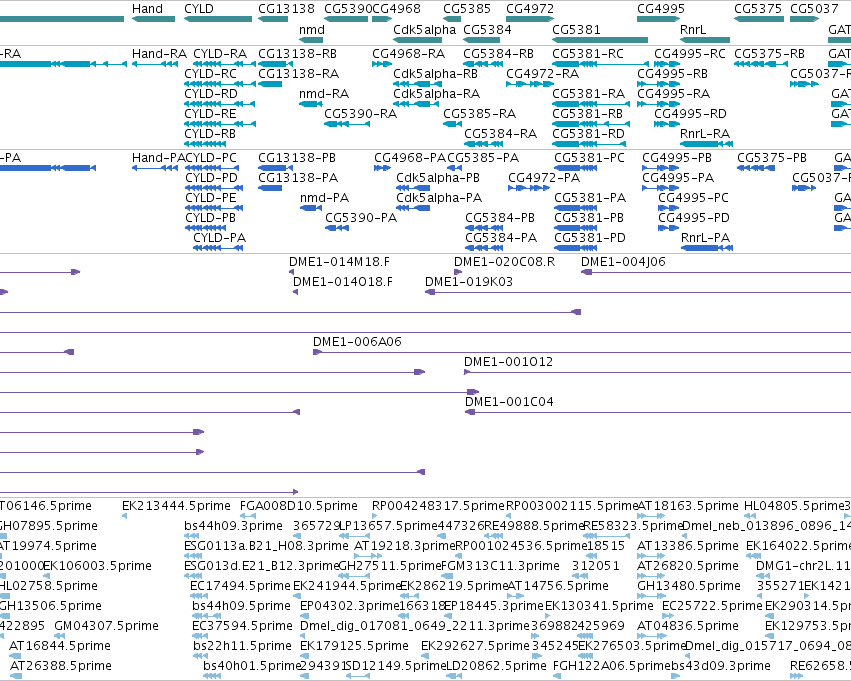Viewport: 851px width, 681px height.
Task: Click the ESG0113a.B21_H08.3prime EST
Action: click(x=193, y=556)
